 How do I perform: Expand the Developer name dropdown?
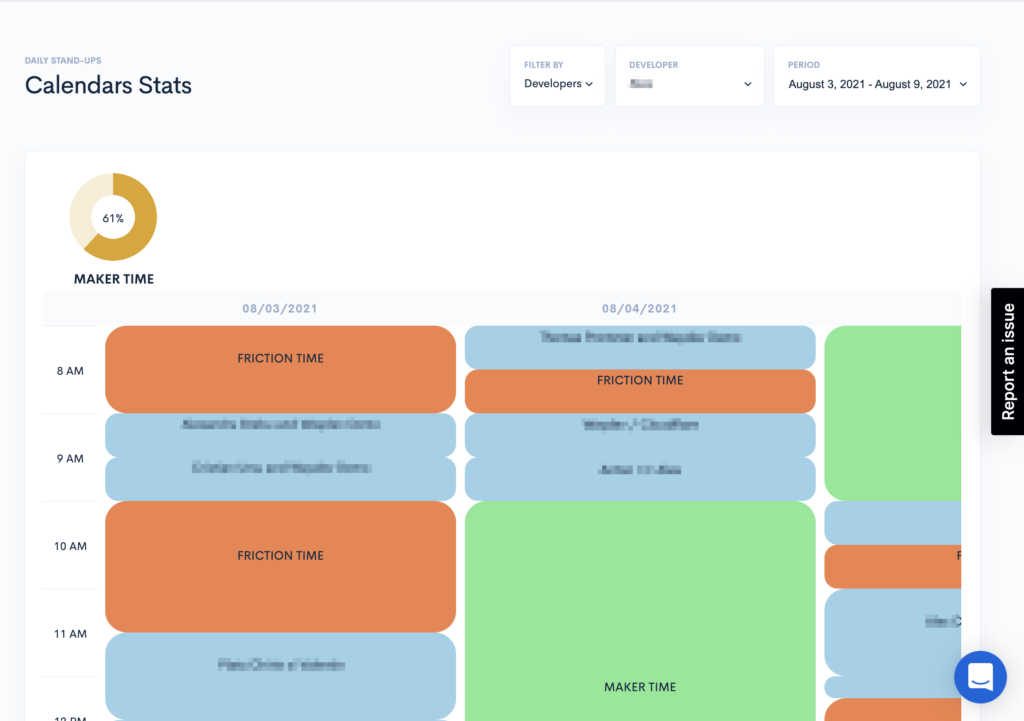690,76
